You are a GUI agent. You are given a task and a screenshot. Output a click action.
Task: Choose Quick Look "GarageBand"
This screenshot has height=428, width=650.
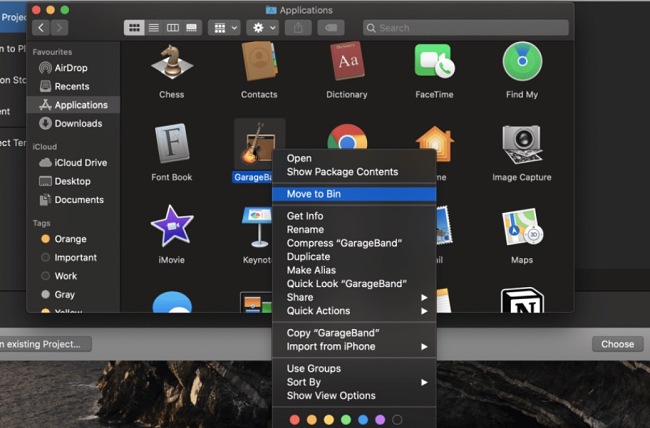coord(354,284)
